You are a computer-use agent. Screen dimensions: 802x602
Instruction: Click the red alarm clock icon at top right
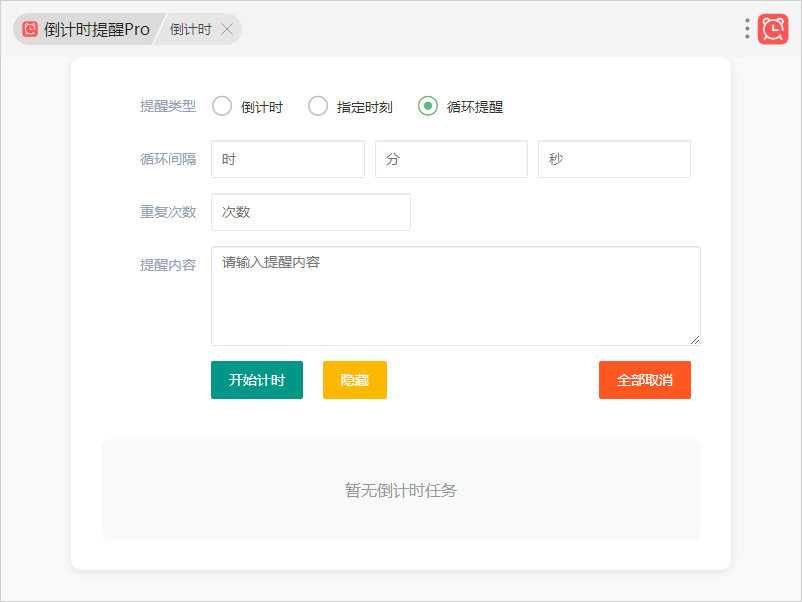pos(772,29)
